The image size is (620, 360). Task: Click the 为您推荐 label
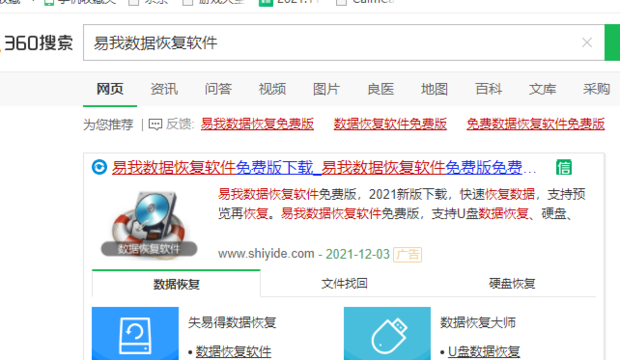tap(108, 125)
